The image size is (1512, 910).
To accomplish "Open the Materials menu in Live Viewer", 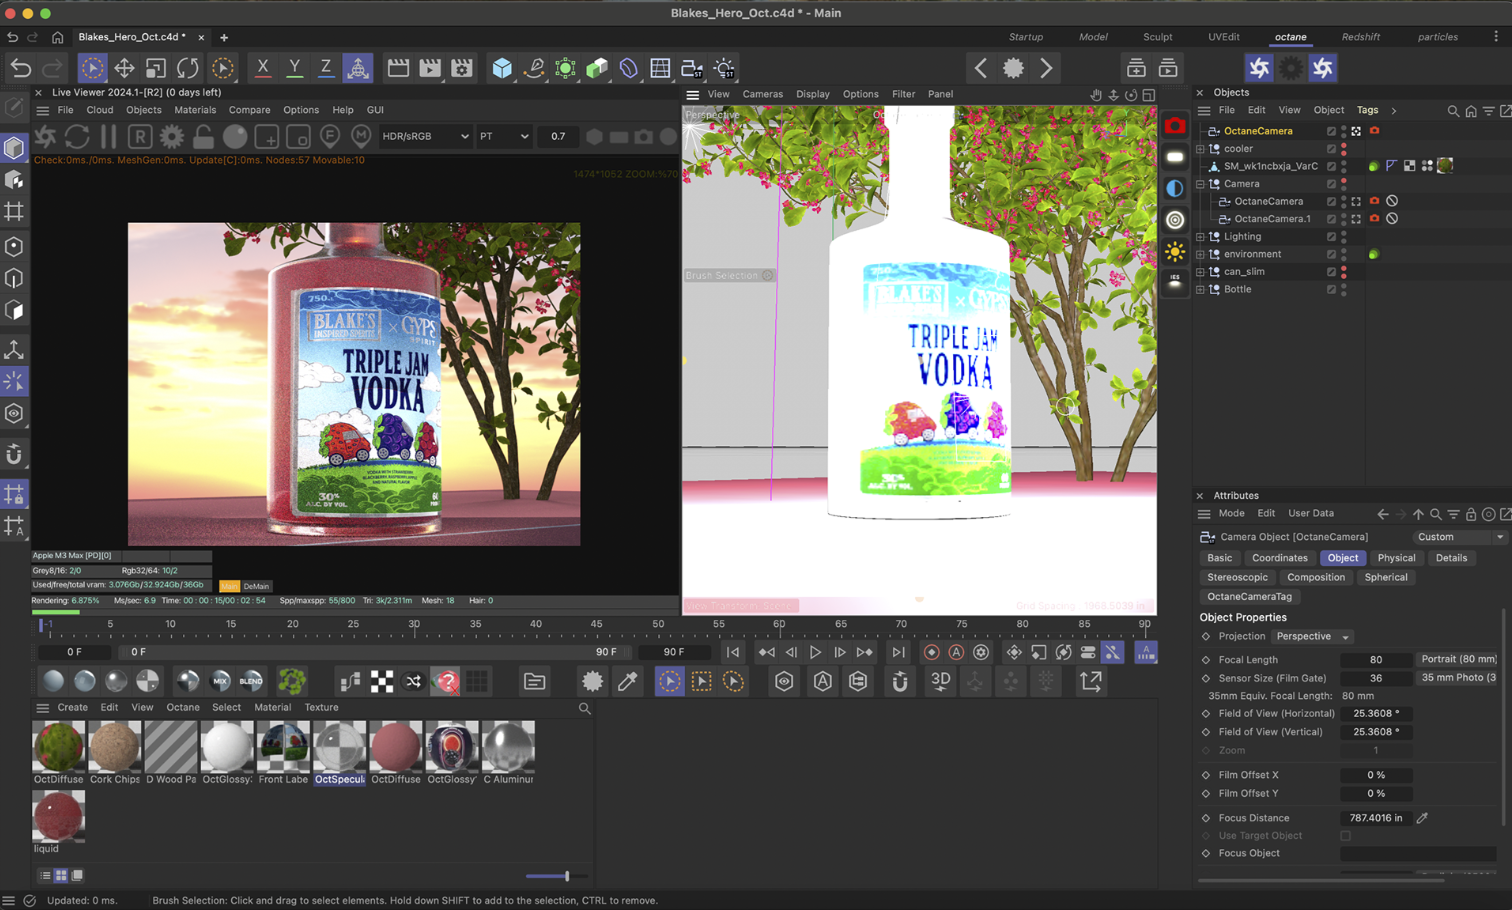I will (195, 110).
